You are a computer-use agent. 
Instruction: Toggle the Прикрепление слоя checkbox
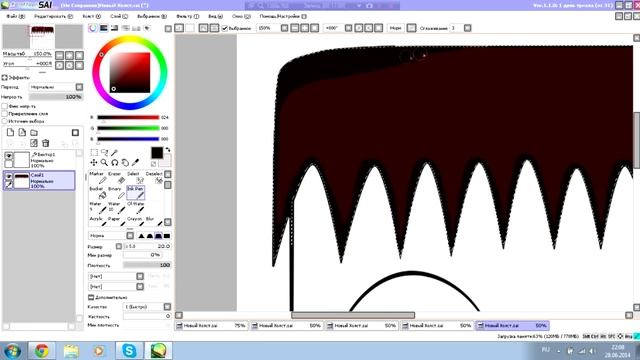point(5,113)
